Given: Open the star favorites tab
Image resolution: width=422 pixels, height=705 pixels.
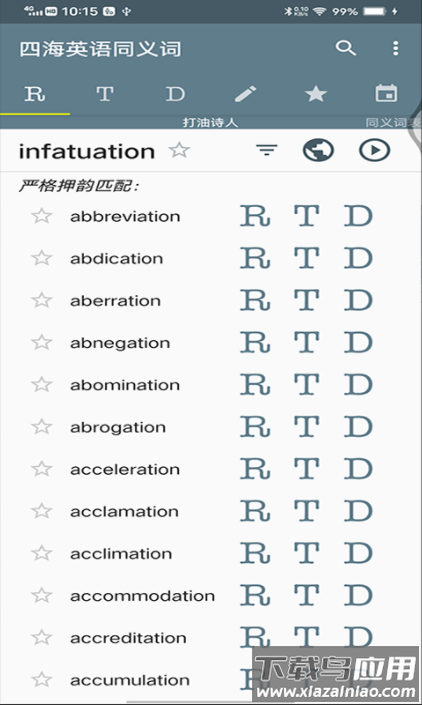Looking at the screenshot, I should 316,94.
